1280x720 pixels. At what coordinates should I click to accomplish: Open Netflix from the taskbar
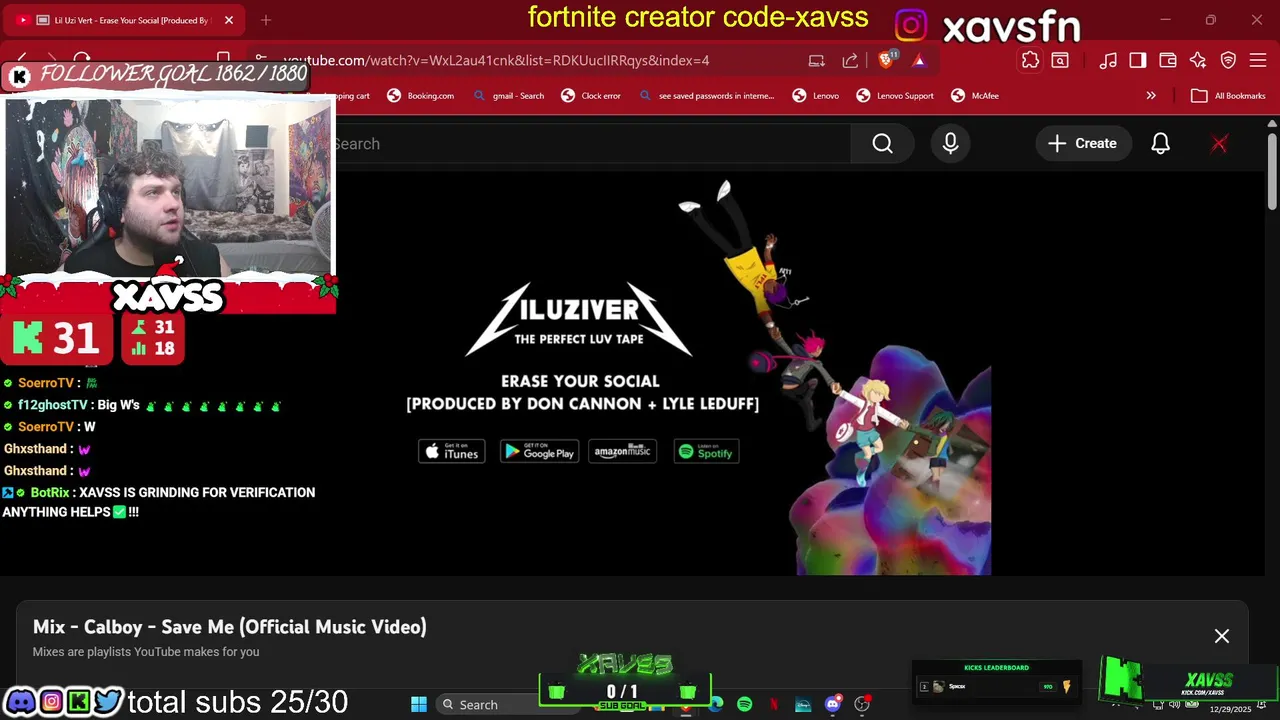click(x=774, y=705)
